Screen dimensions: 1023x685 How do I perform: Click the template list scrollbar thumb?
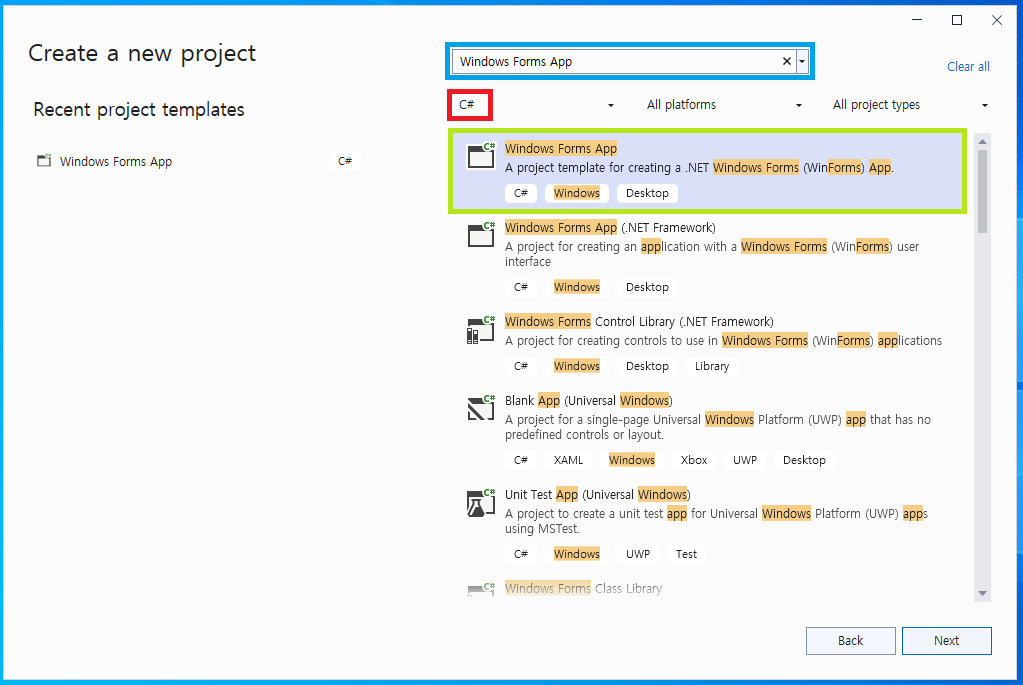pos(983,190)
